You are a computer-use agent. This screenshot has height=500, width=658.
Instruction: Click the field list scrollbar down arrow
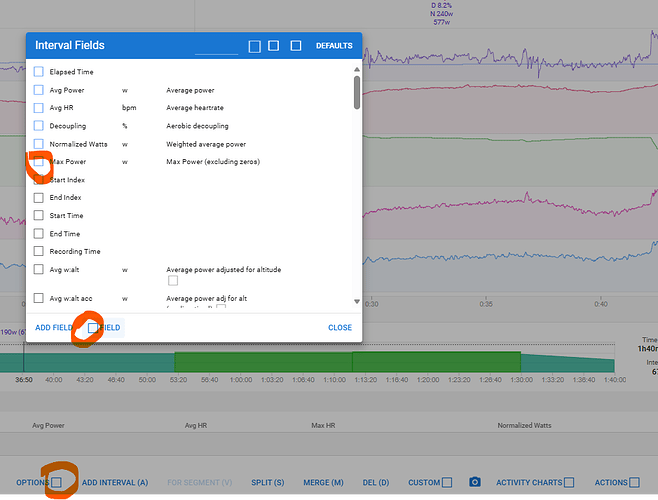click(357, 301)
